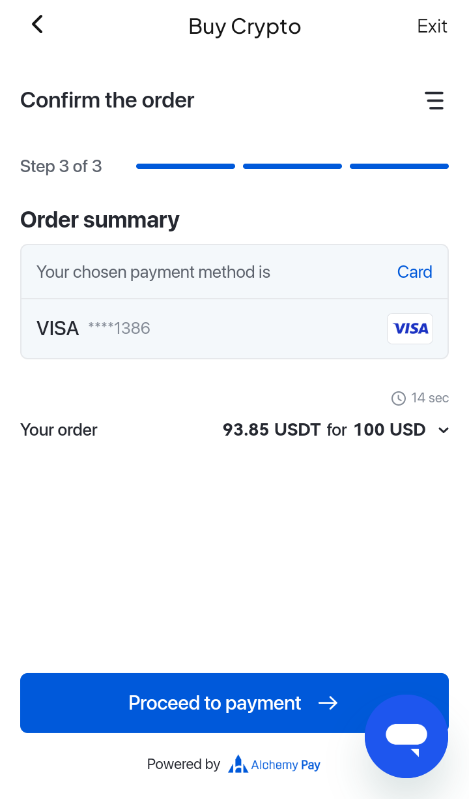
Task: Click the Visa card logo badge
Action: (410, 329)
